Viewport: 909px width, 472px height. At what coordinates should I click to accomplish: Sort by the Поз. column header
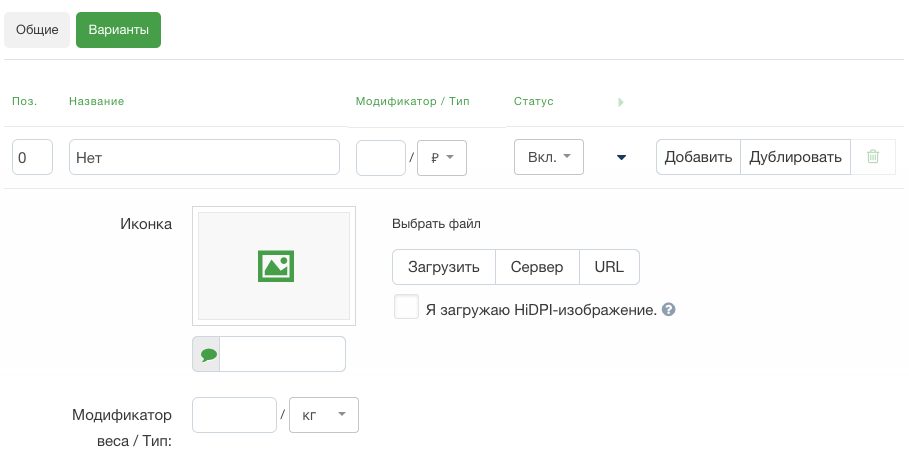click(24, 101)
